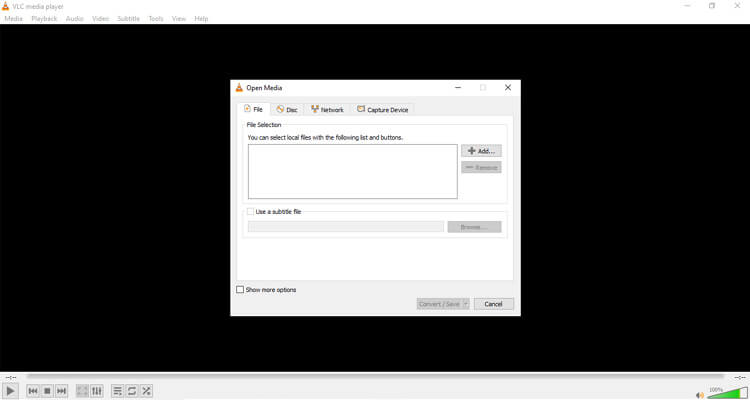This screenshot has width=750, height=400.
Task: Toggle the shuffle random icon
Action: coord(146,391)
